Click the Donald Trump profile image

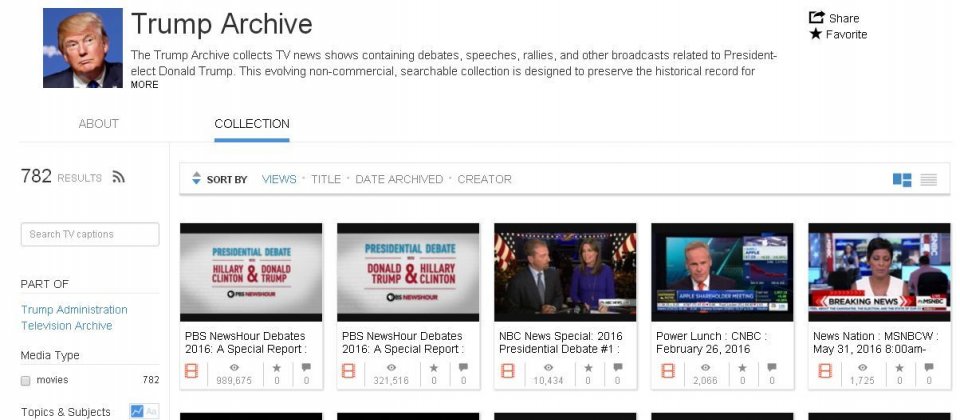pyautogui.click(x=83, y=48)
